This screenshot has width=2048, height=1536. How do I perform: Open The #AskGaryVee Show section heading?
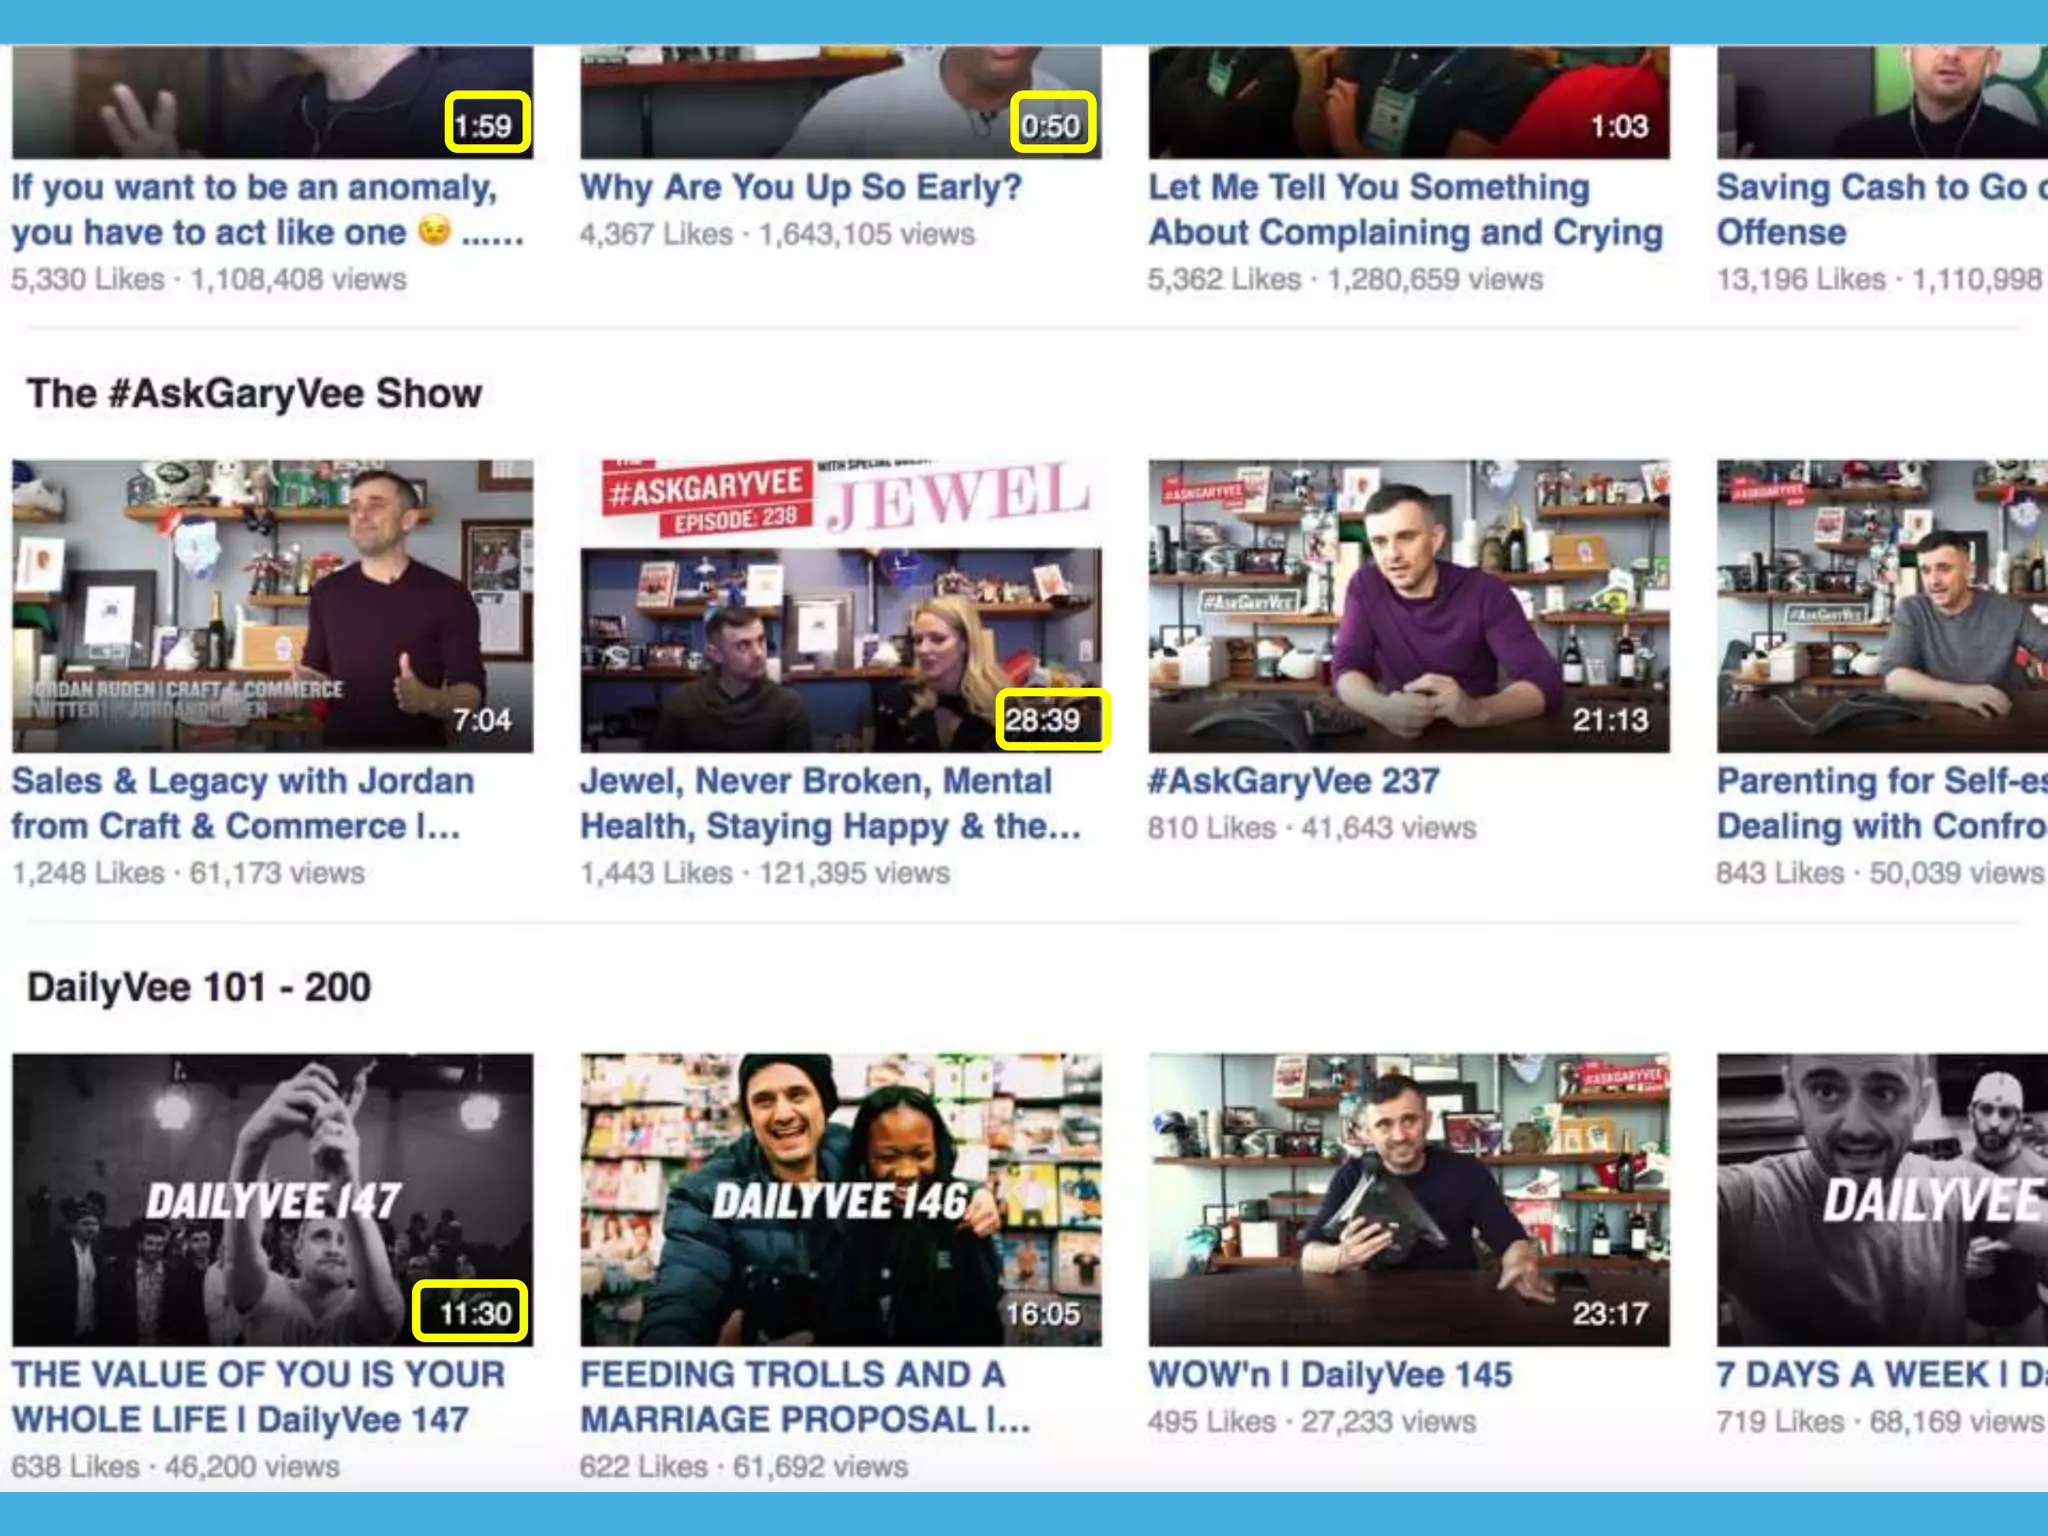point(254,393)
